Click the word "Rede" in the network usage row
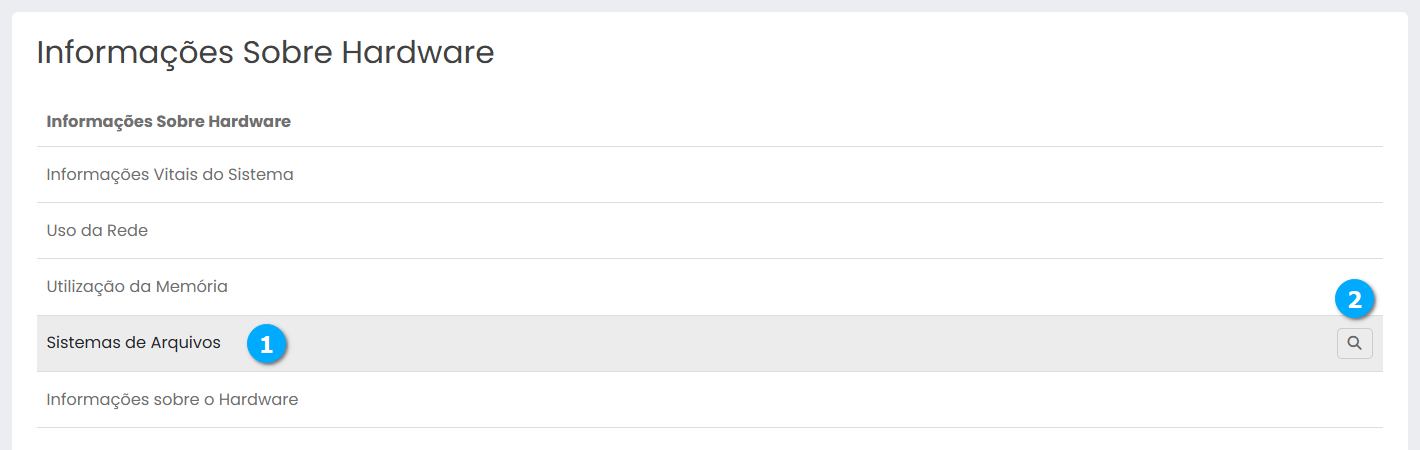 (x=129, y=231)
